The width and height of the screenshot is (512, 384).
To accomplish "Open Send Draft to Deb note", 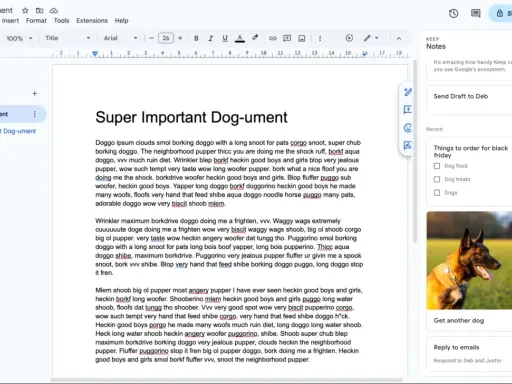I will click(x=469, y=100).
